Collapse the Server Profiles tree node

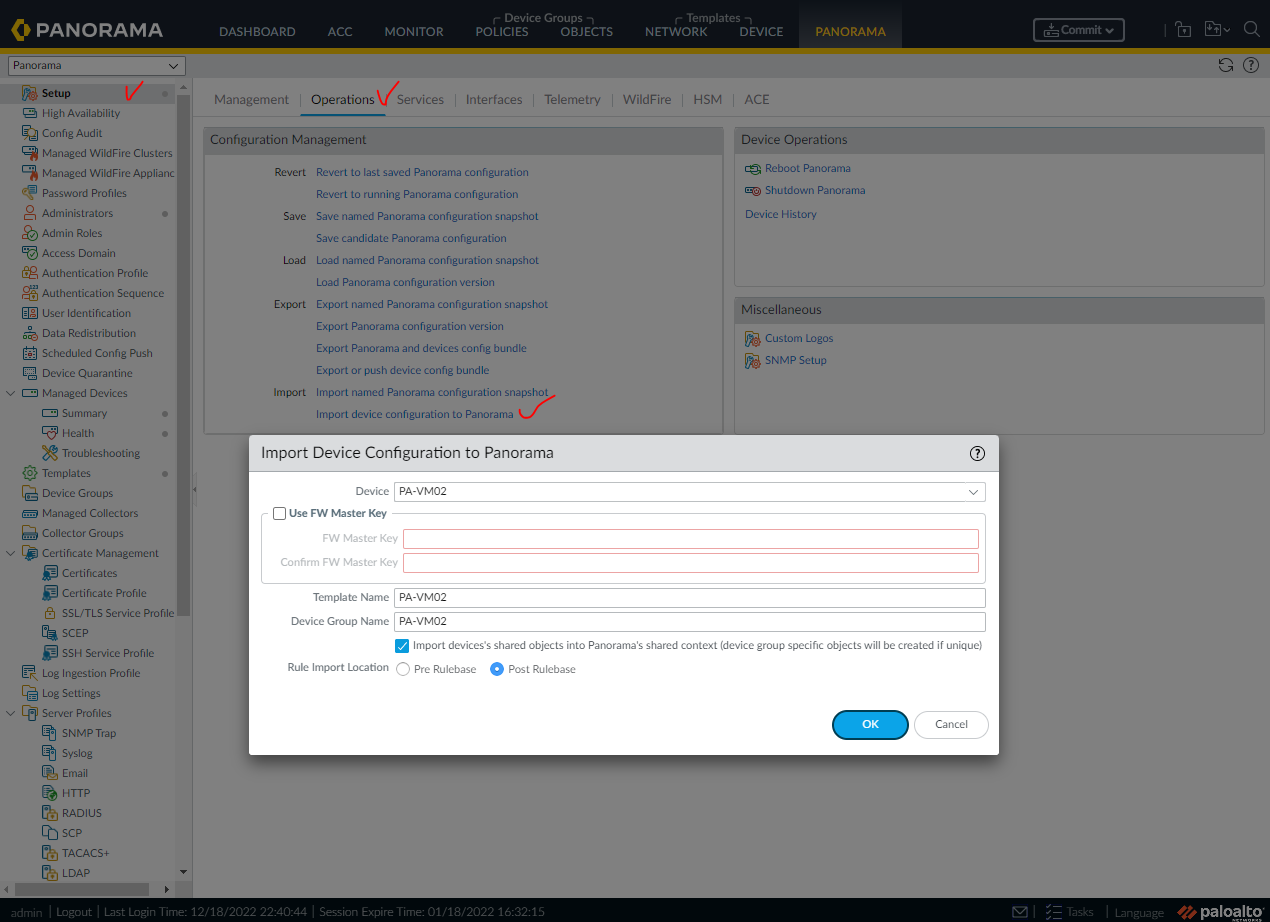11,713
